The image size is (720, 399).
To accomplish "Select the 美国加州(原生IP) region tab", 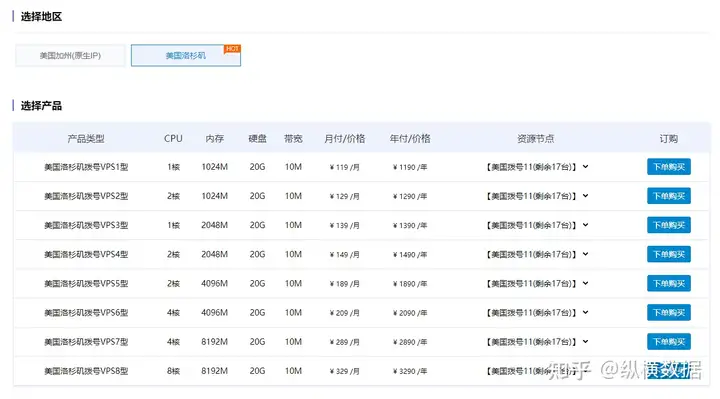I will [70, 56].
